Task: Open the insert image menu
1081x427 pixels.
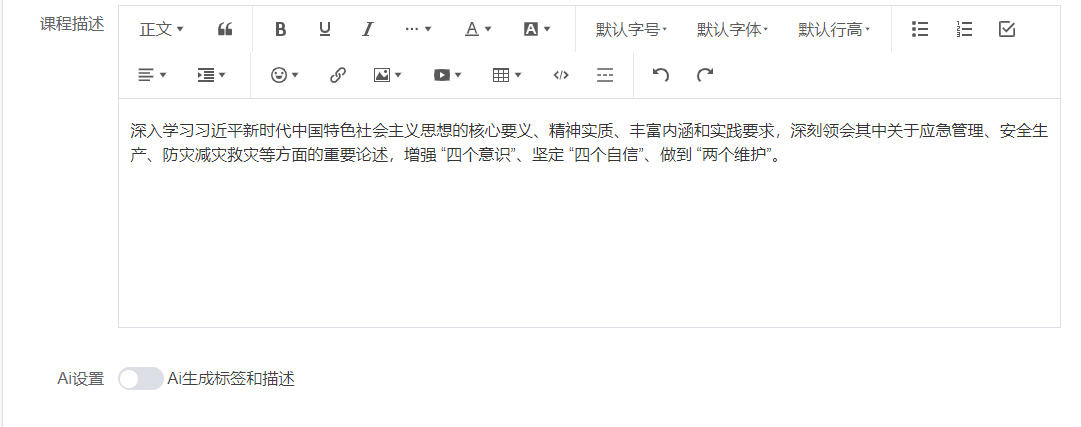Action: [x=387, y=75]
